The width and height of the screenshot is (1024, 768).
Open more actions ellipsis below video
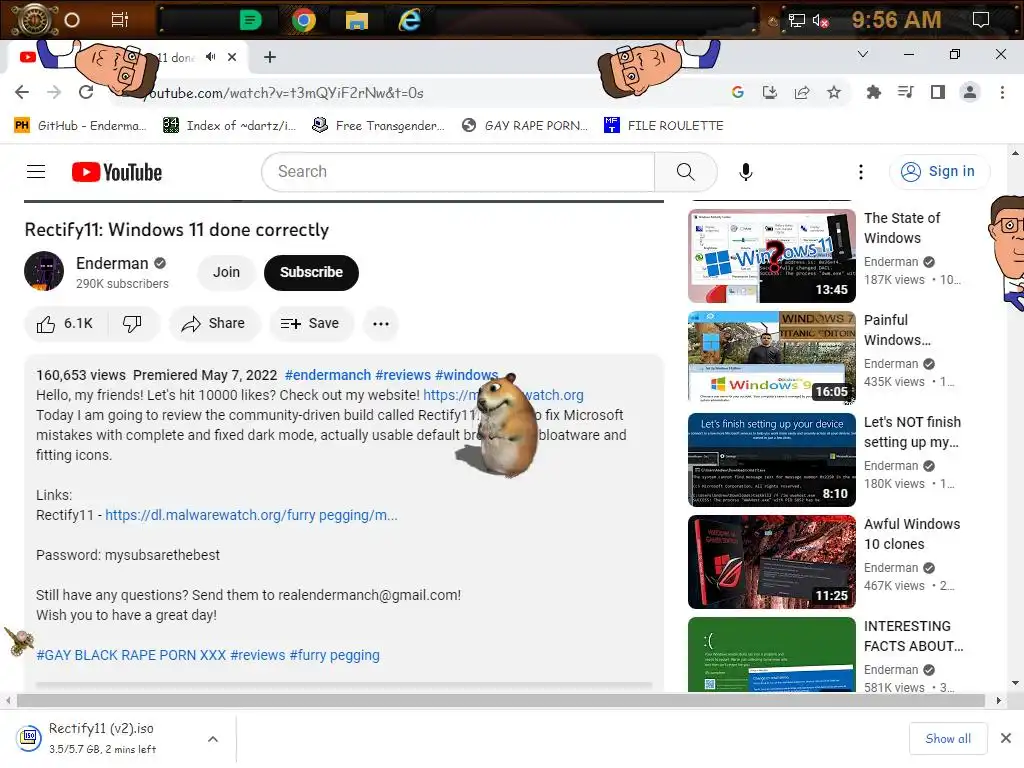coord(381,324)
